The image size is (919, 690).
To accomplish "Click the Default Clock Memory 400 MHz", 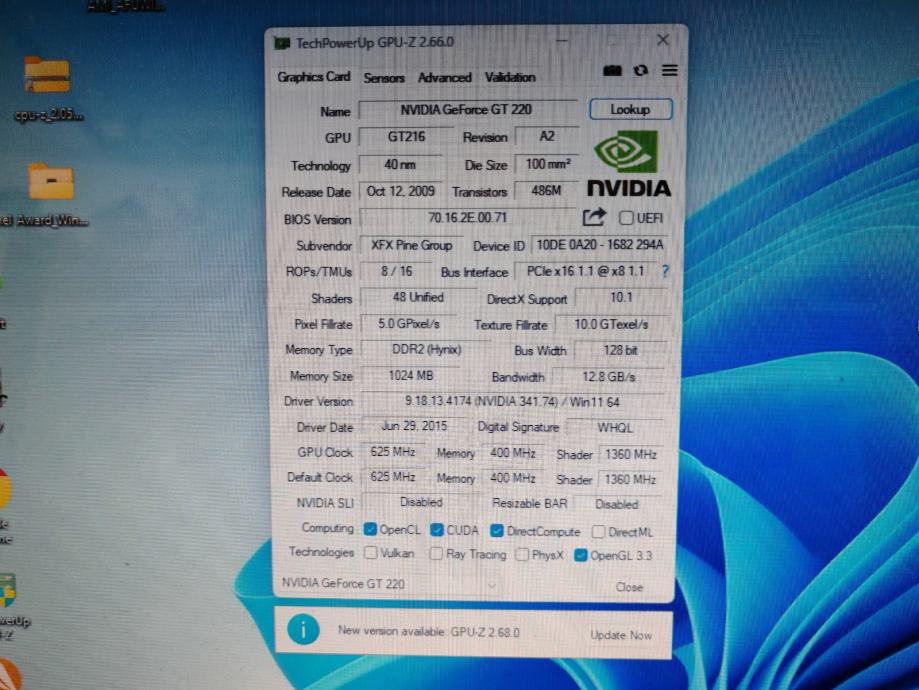I will 512,478.
